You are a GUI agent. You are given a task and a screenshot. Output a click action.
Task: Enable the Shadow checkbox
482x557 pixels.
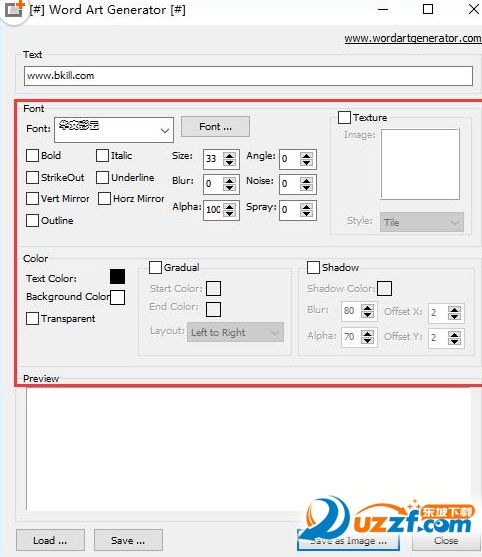tap(313, 267)
